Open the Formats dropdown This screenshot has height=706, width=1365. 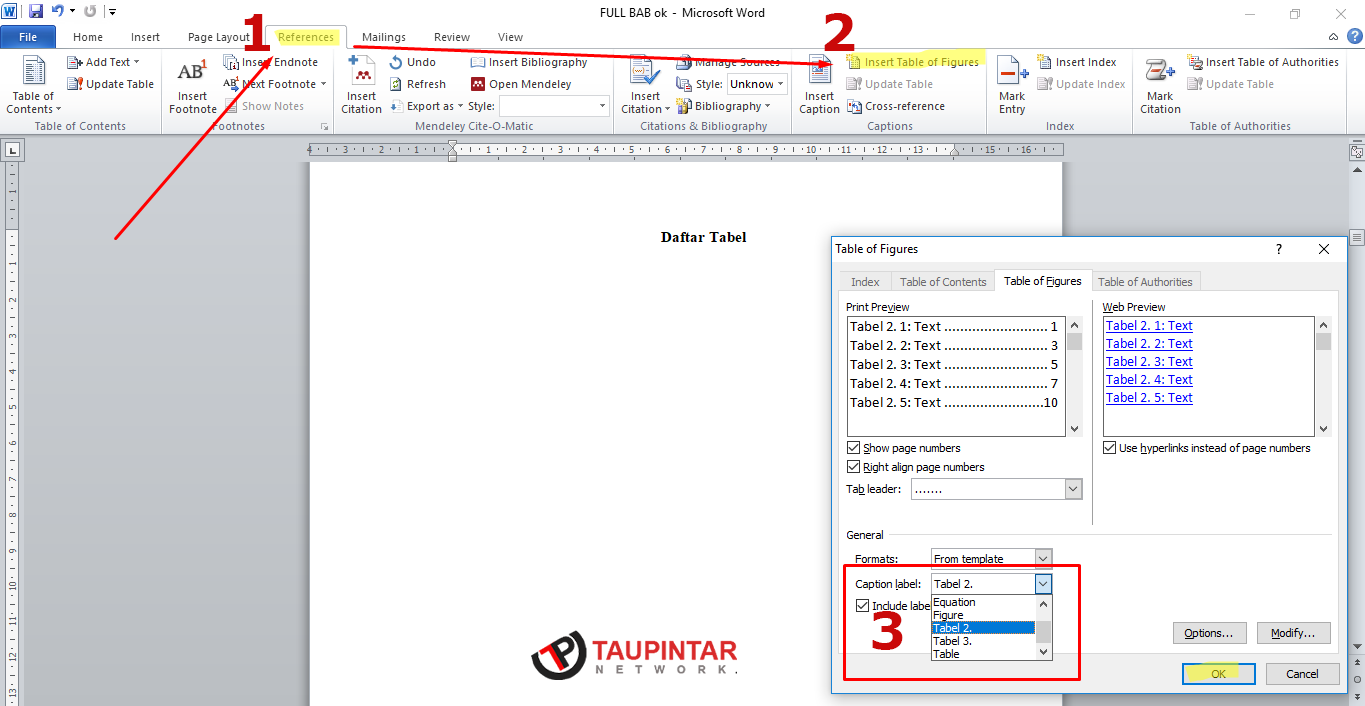(x=1043, y=558)
